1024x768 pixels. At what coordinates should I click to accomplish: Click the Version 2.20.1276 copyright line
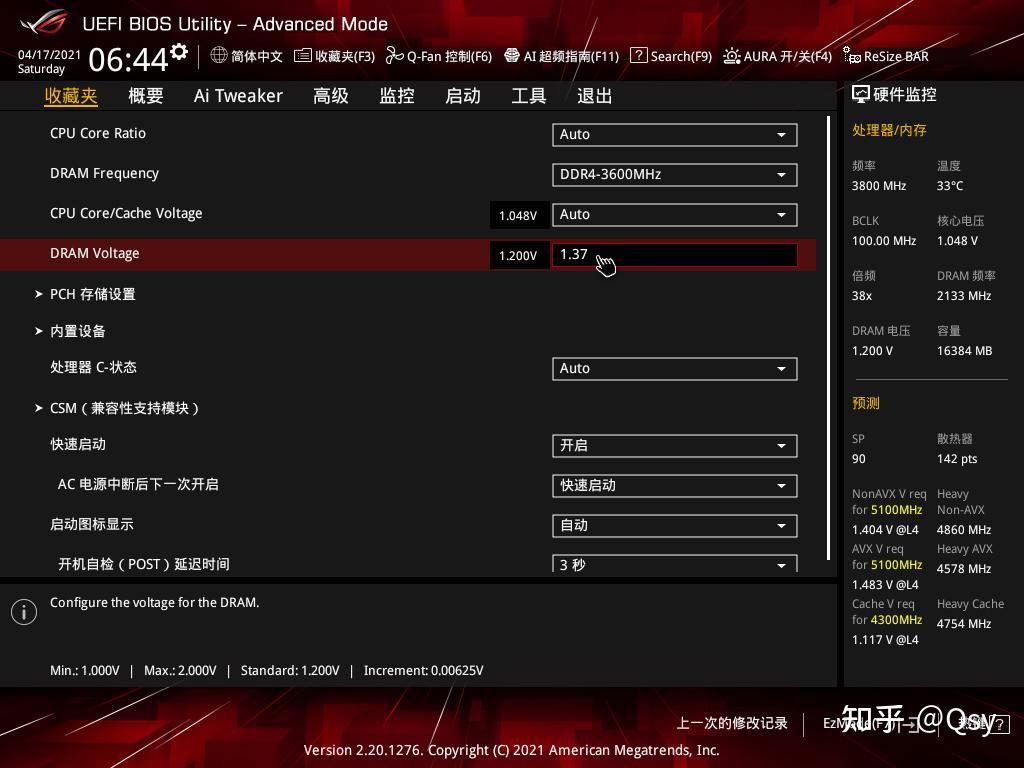pos(511,750)
